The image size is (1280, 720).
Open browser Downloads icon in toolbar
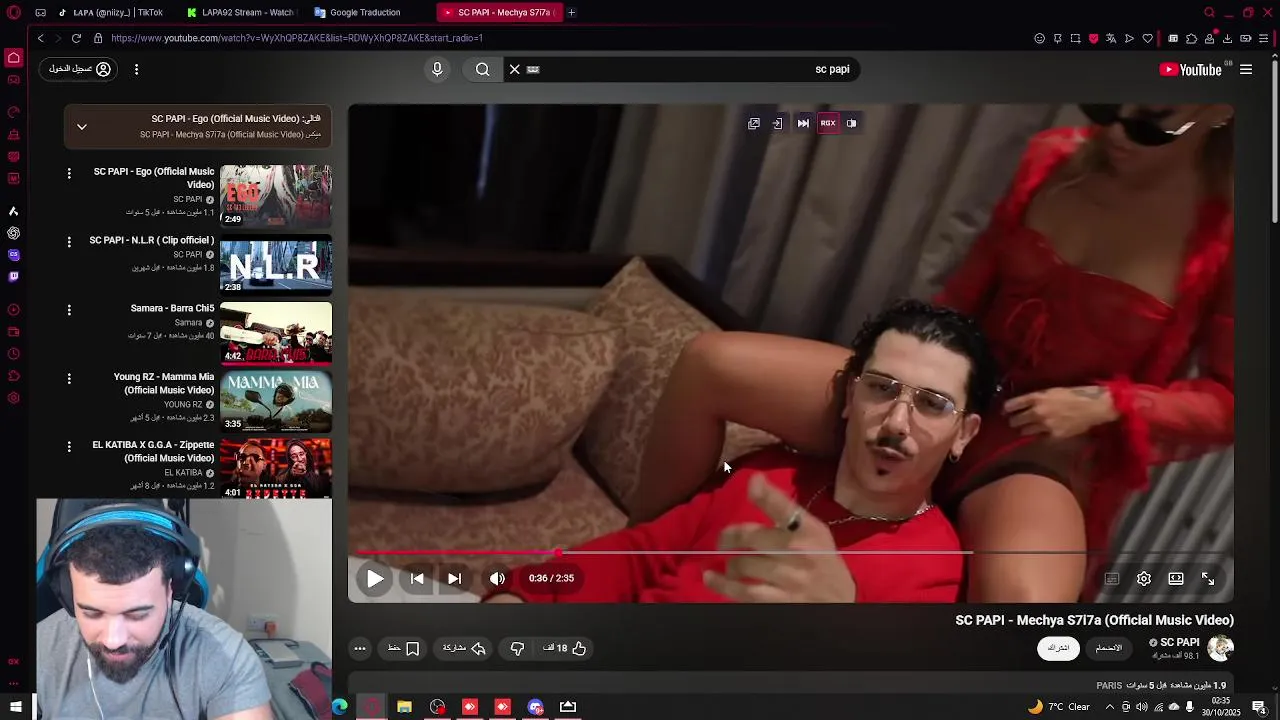click(1227, 38)
